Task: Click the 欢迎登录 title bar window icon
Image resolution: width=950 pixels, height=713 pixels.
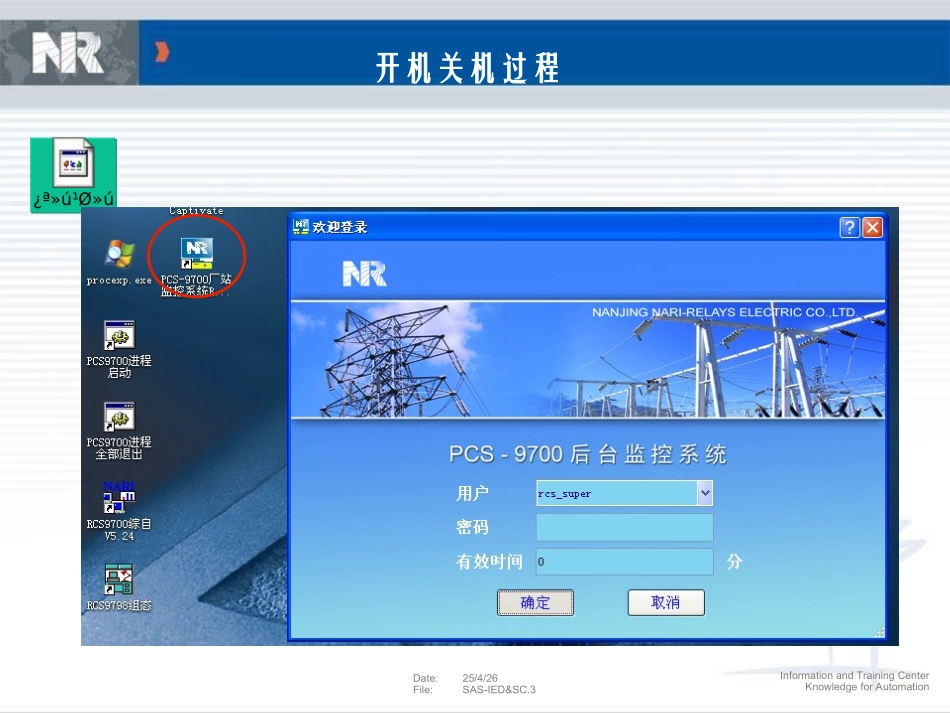Action: pos(301,227)
